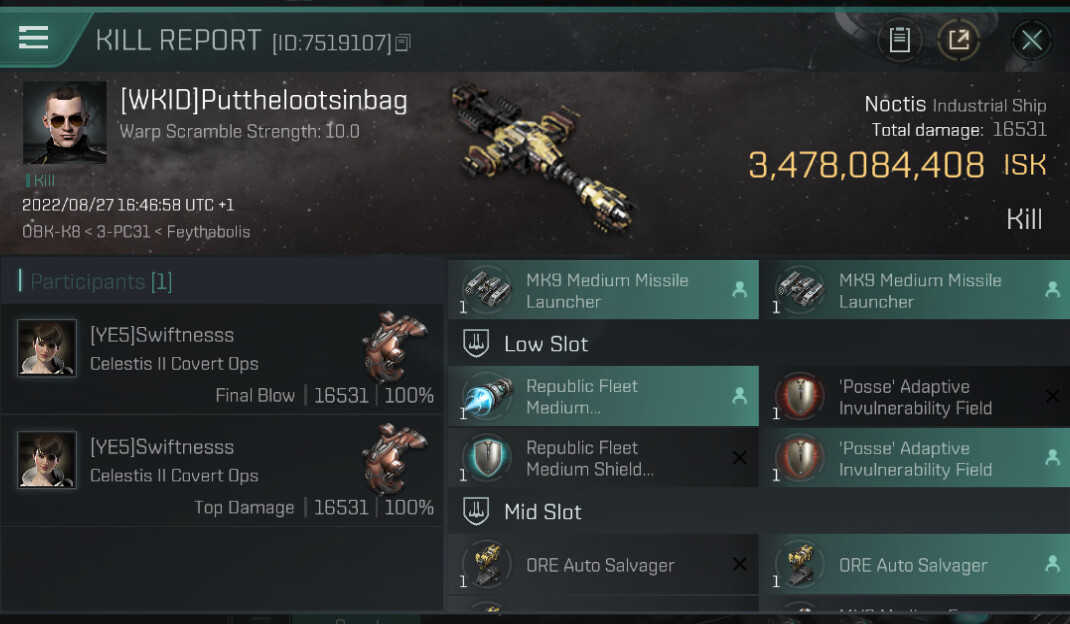Open the hamburger menu

[33, 38]
